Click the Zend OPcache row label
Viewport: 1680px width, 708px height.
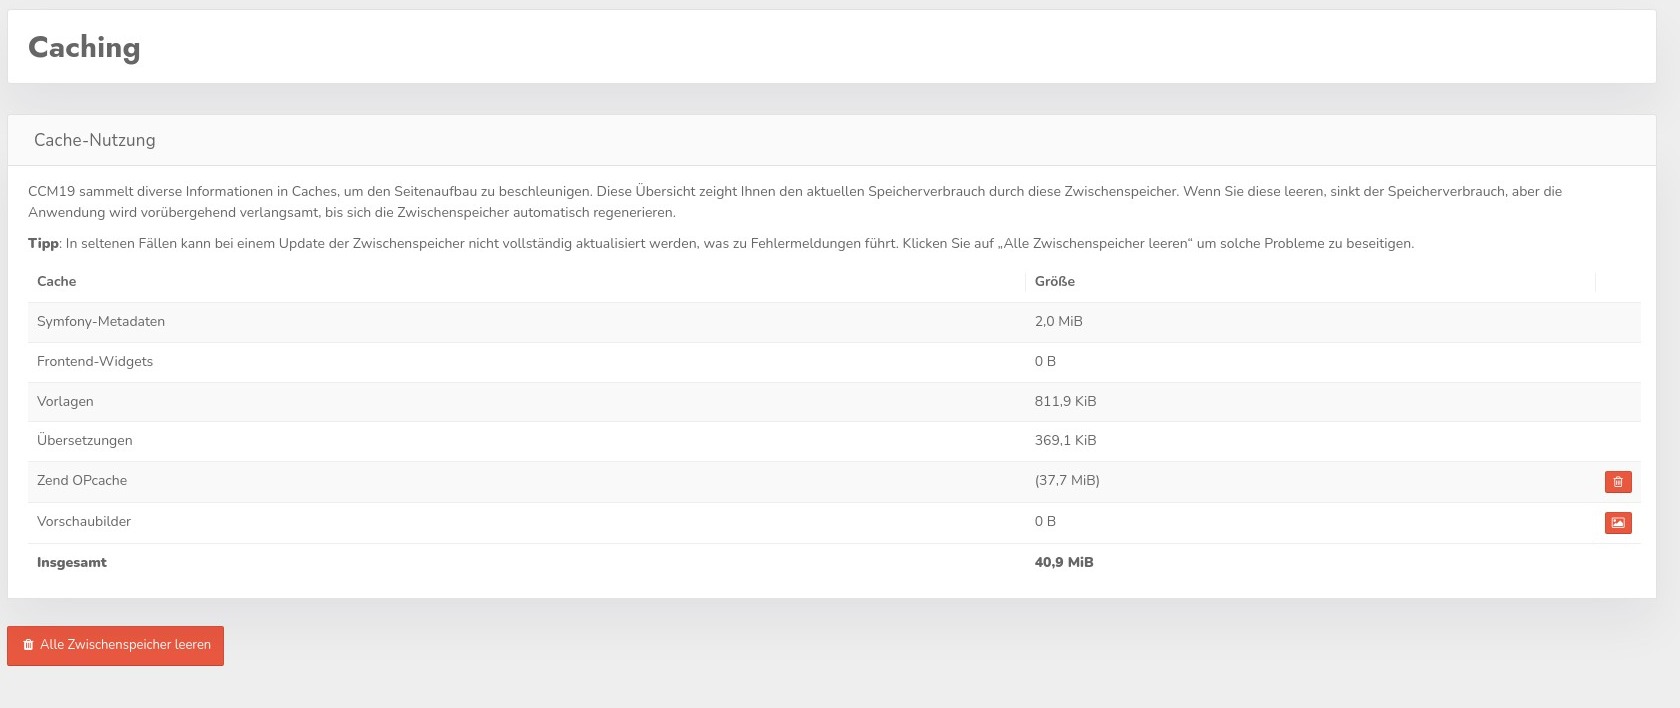82,481
